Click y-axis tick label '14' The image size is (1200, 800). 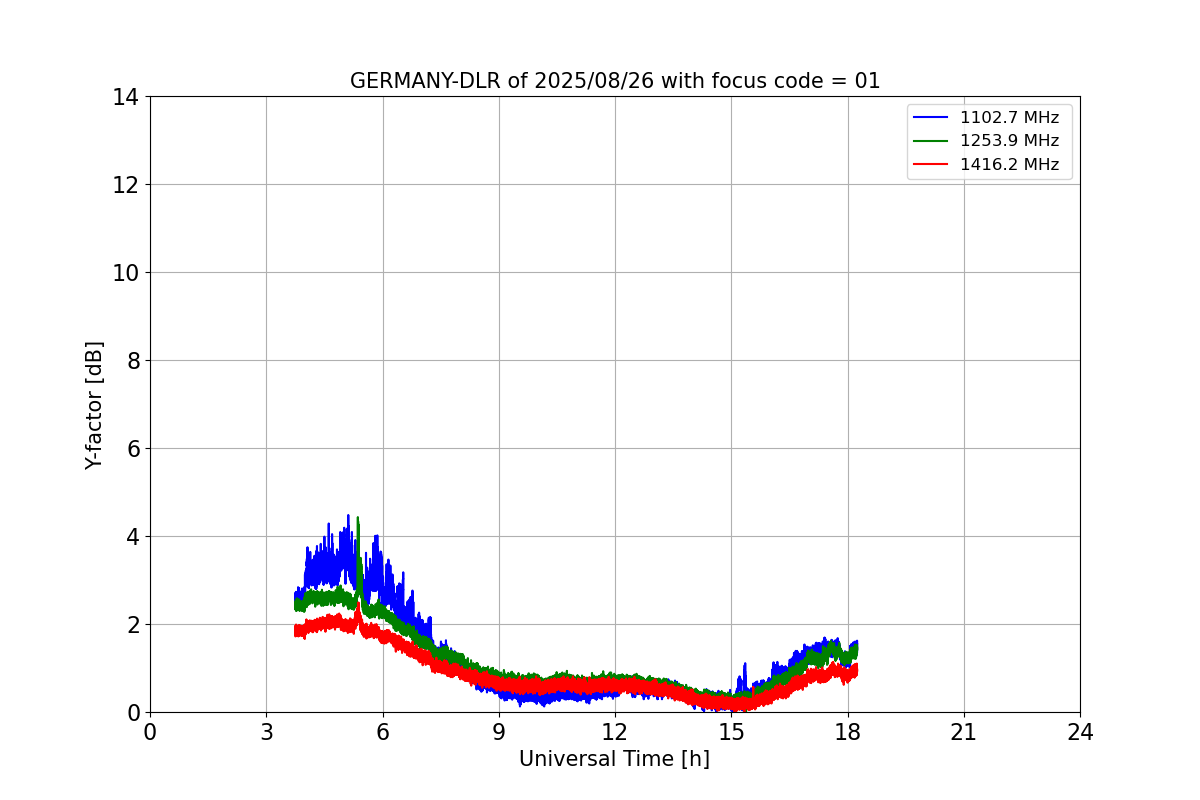[125, 97]
